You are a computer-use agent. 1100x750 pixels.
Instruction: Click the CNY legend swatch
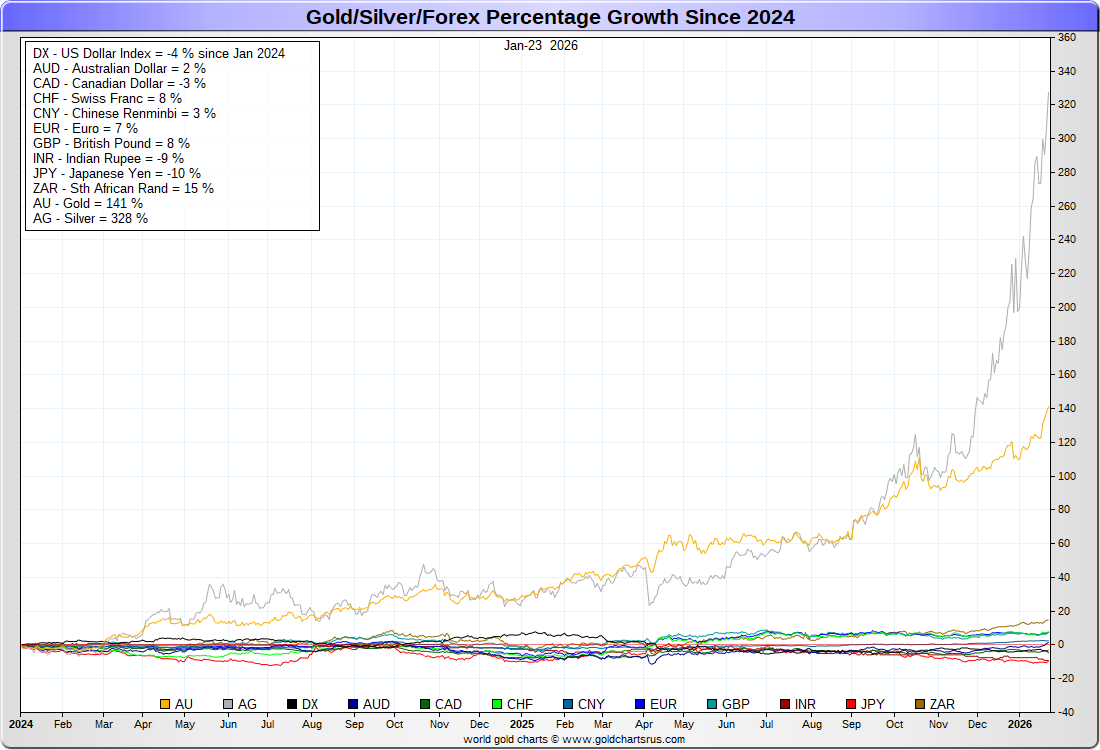pos(568,704)
